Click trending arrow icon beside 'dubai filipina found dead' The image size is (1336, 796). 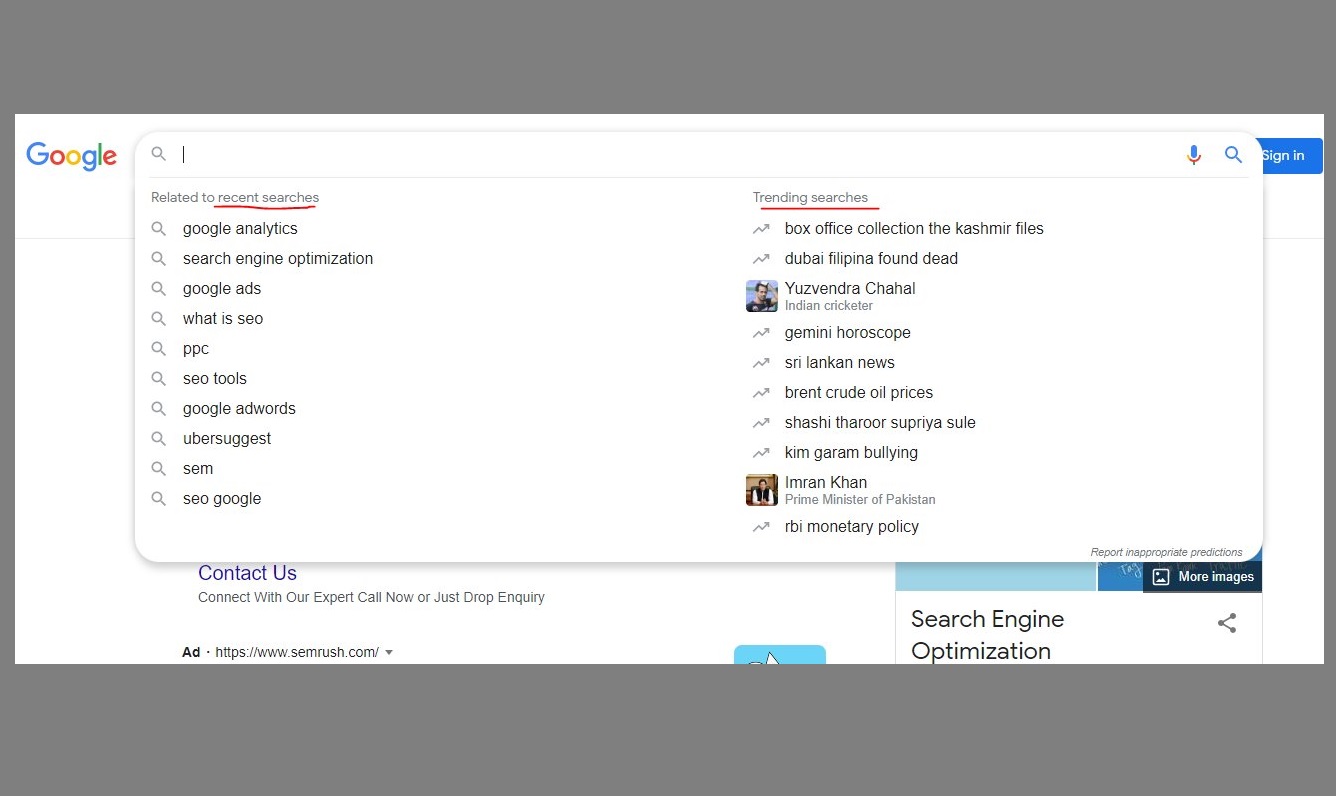tap(761, 258)
